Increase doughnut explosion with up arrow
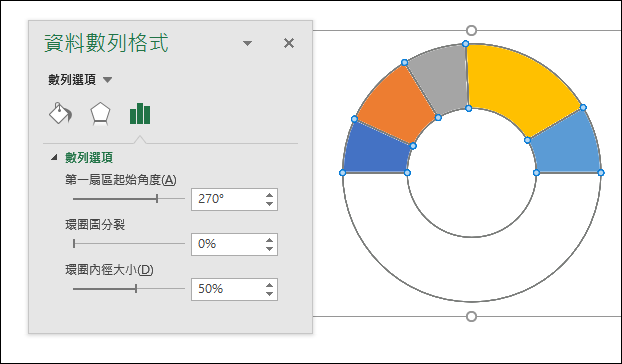The image size is (622, 364). click(x=270, y=240)
